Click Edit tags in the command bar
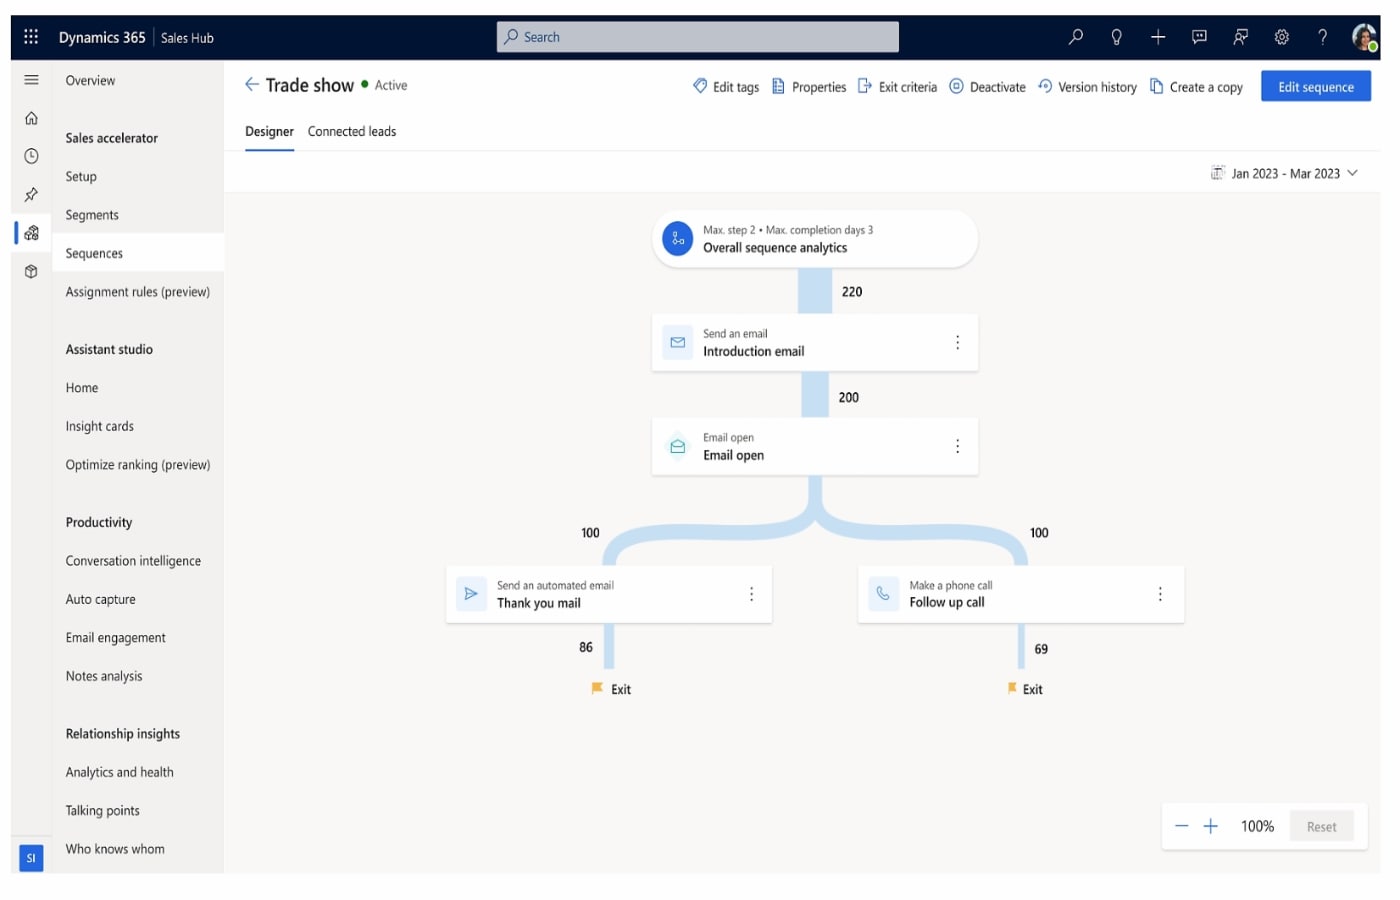 (x=726, y=87)
